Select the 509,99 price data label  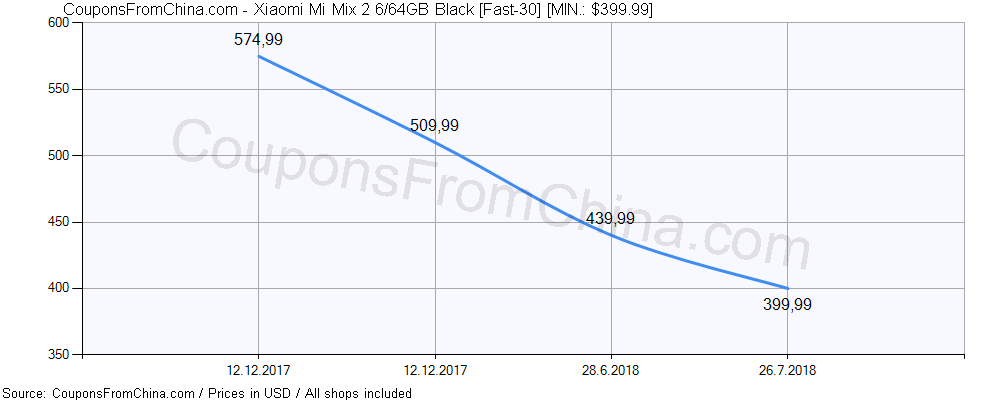[x=434, y=126]
